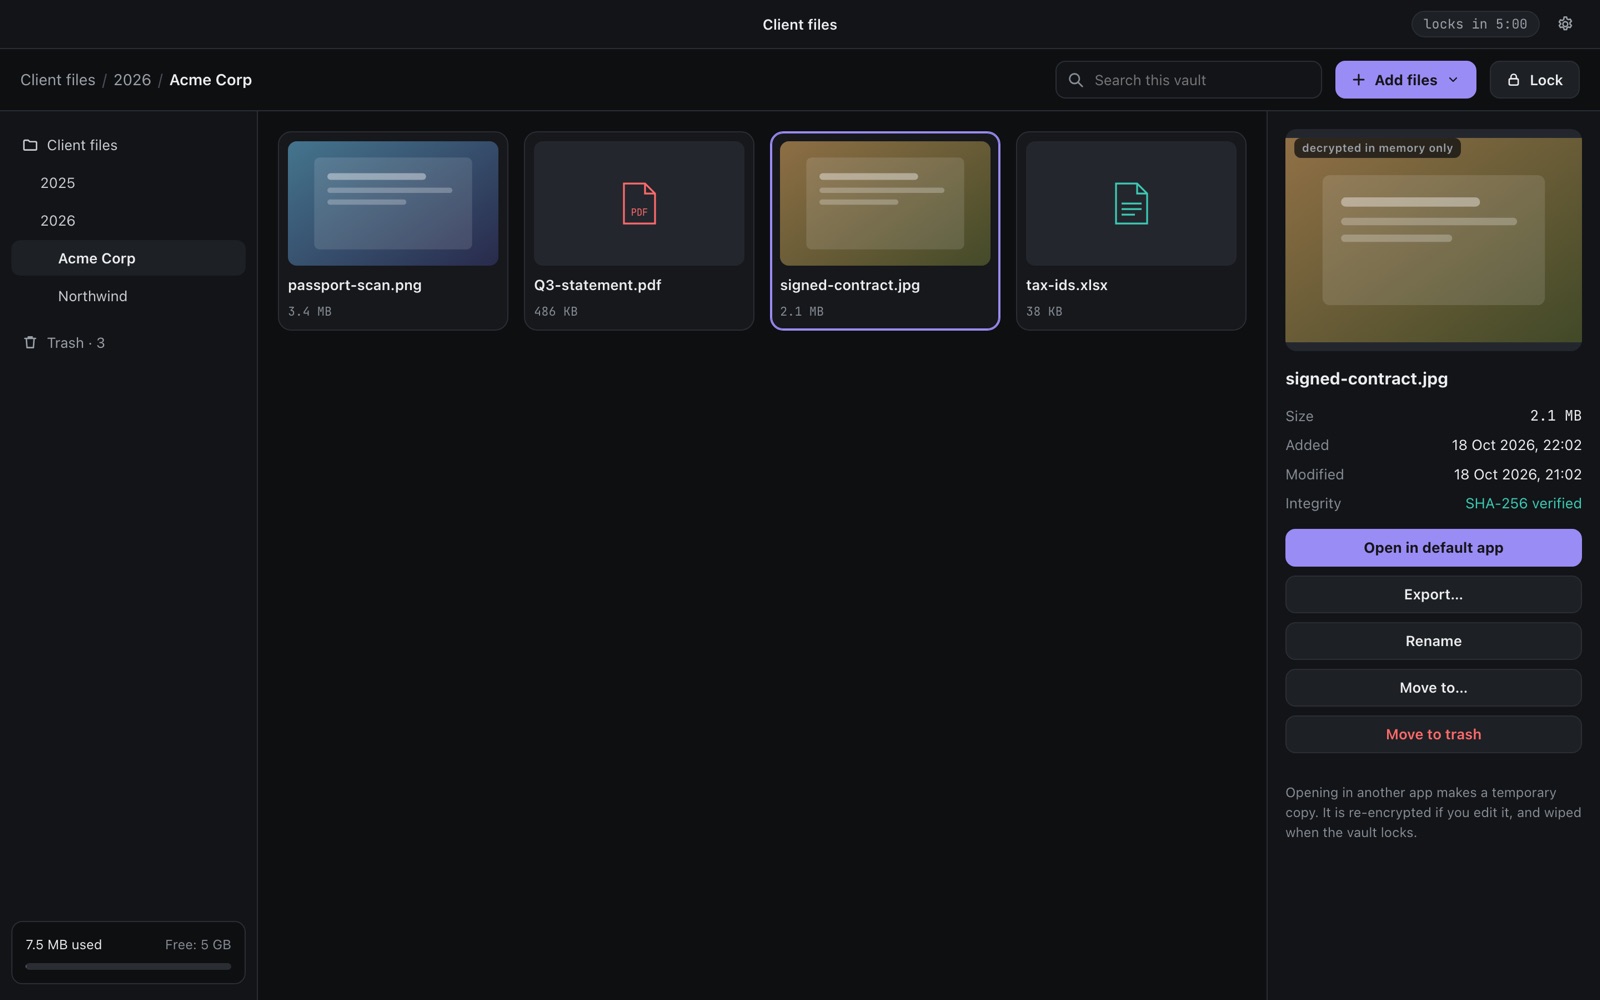Click signed-contract.jpg title in details panel
The image size is (1600, 1000).
[1366, 379]
